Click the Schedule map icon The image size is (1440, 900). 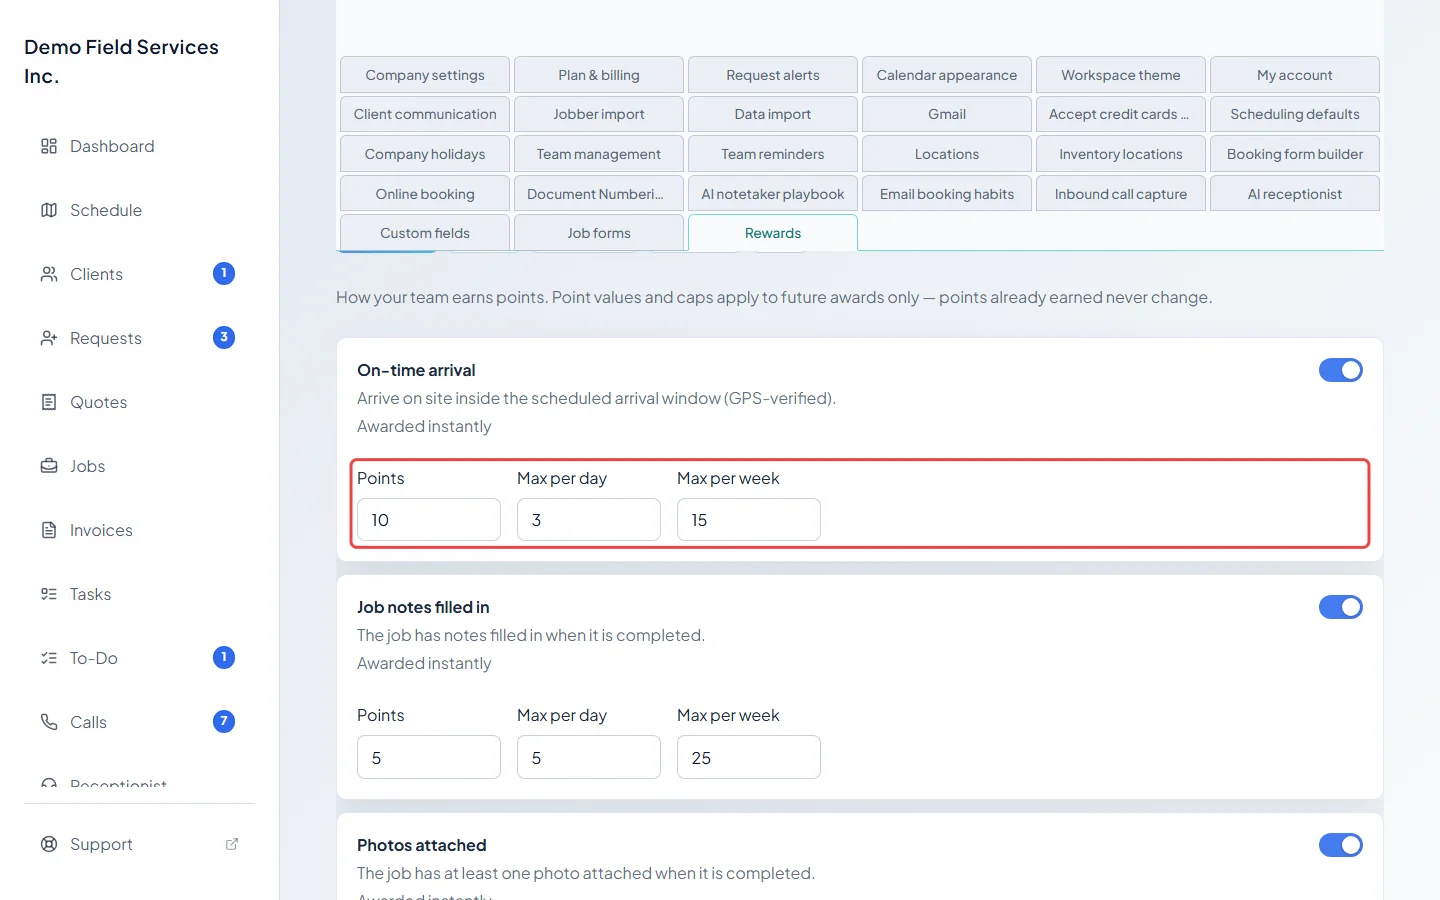pyautogui.click(x=49, y=210)
